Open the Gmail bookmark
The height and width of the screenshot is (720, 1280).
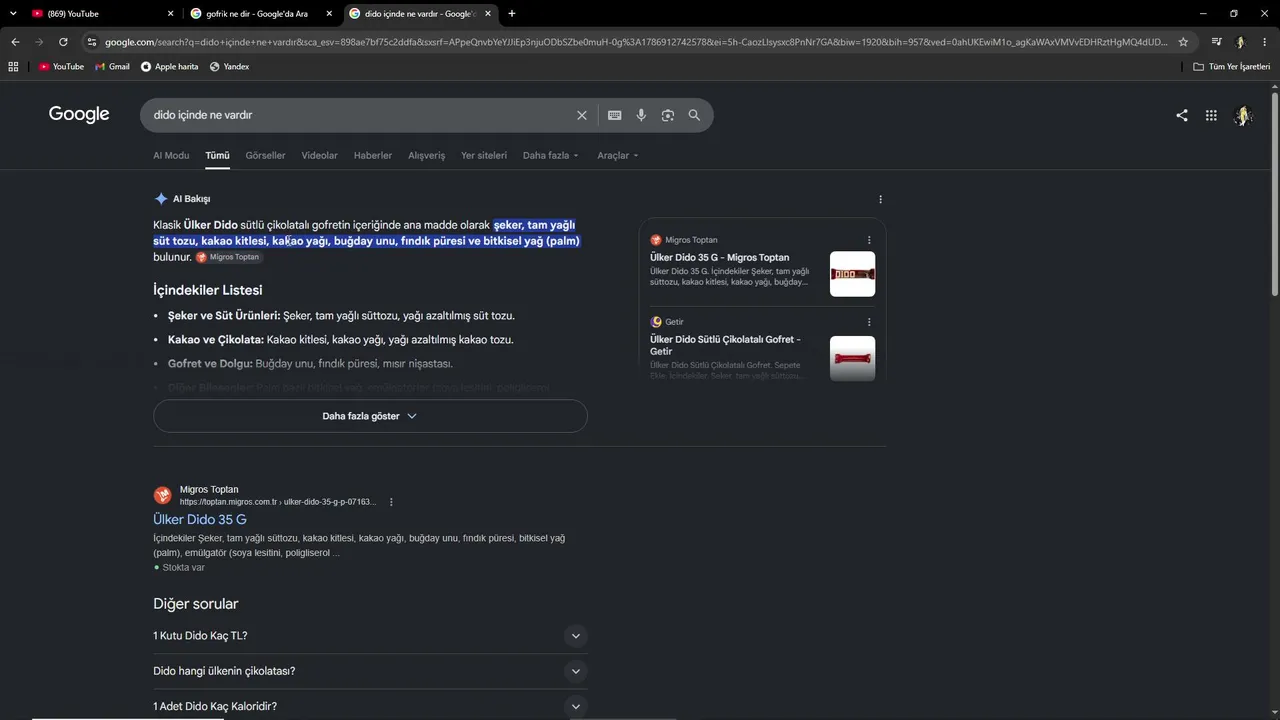tap(112, 67)
